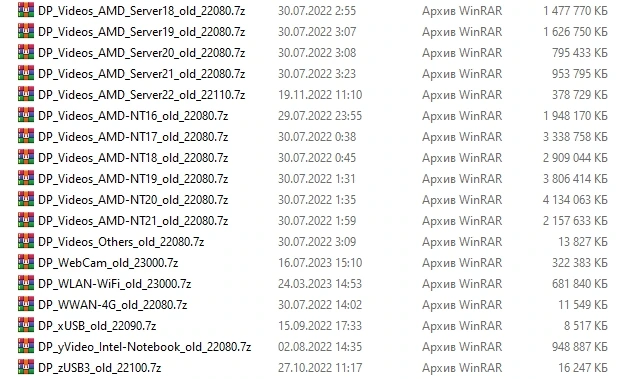Click the date 30.07.2022 2:55
Image resolution: width=624 pixels, height=379 pixels.
click(317, 11)
